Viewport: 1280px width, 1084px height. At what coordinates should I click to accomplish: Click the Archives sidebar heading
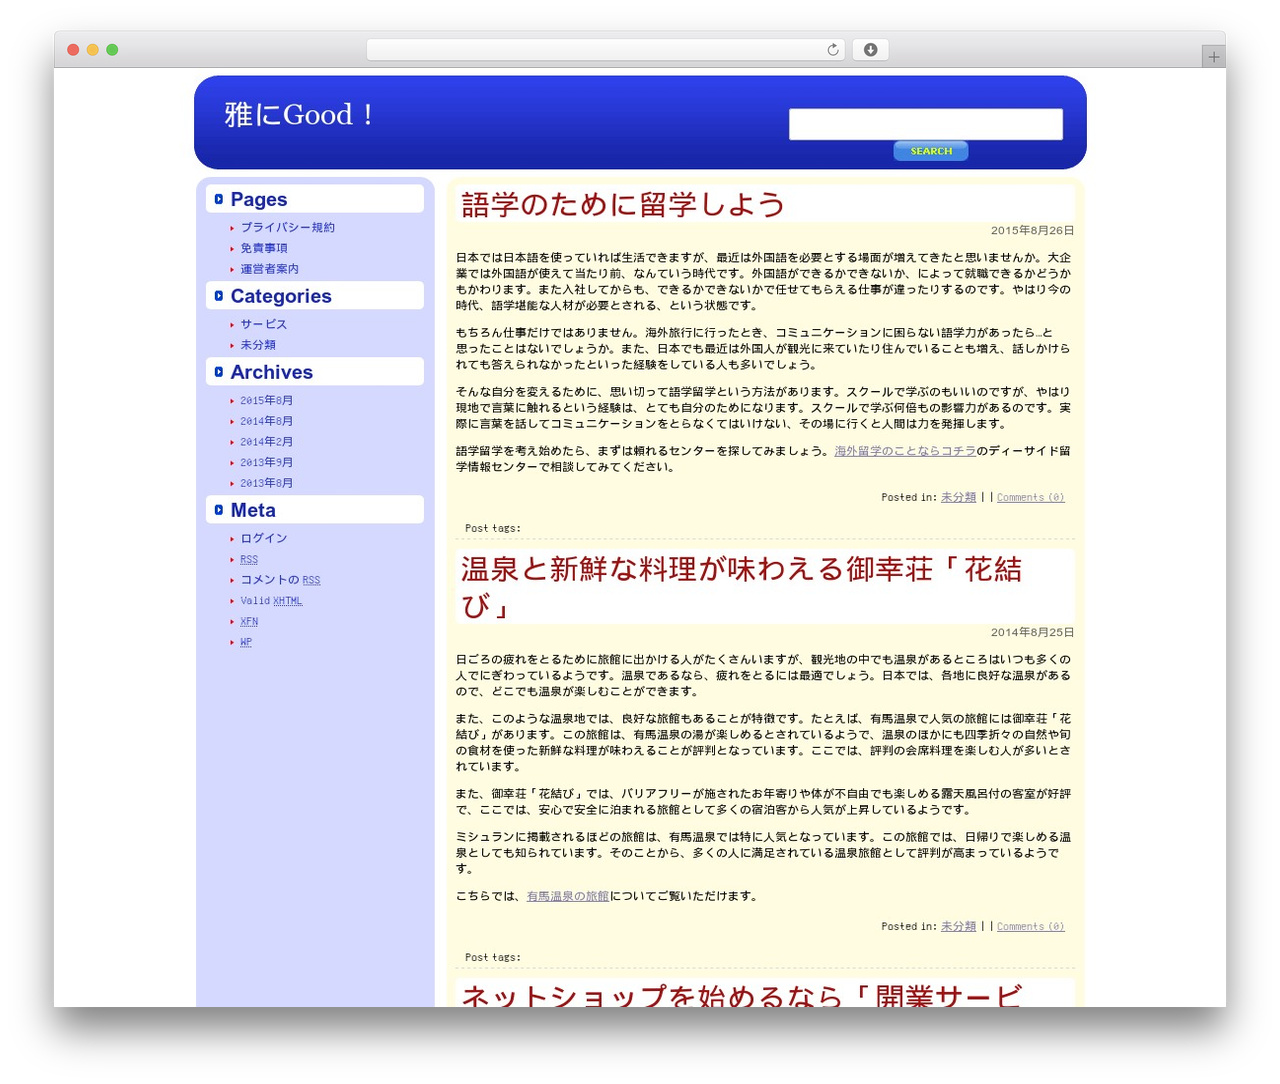pyautogui.click(x=272, y=372)
